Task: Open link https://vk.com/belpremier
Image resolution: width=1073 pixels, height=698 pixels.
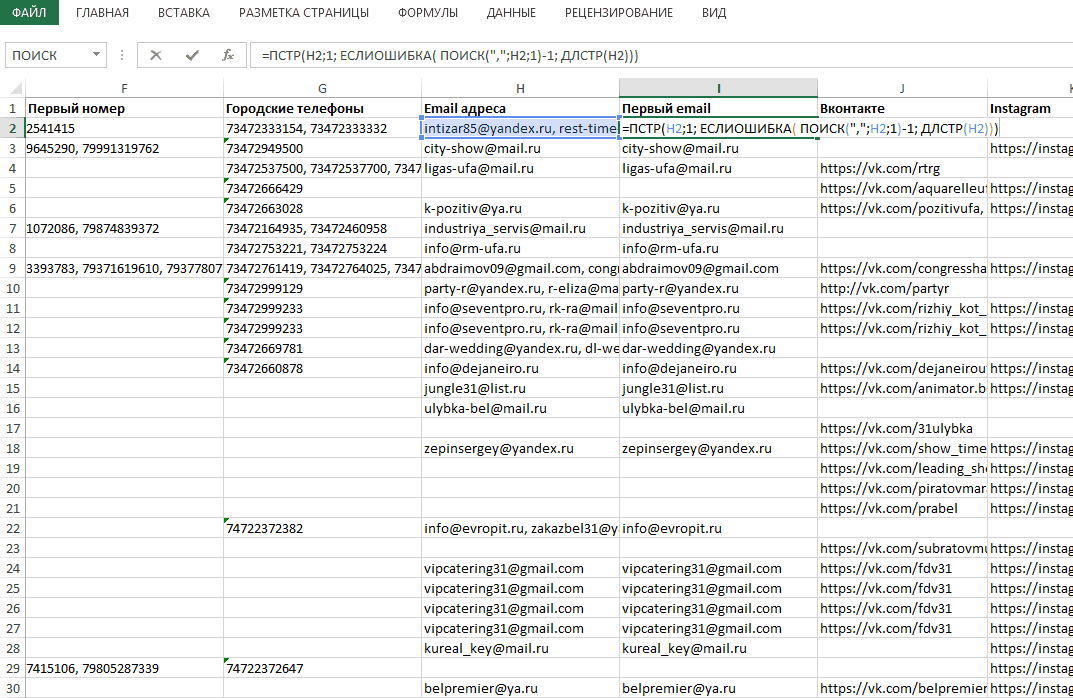Action: pyautogui.click(x=902, y=688)
